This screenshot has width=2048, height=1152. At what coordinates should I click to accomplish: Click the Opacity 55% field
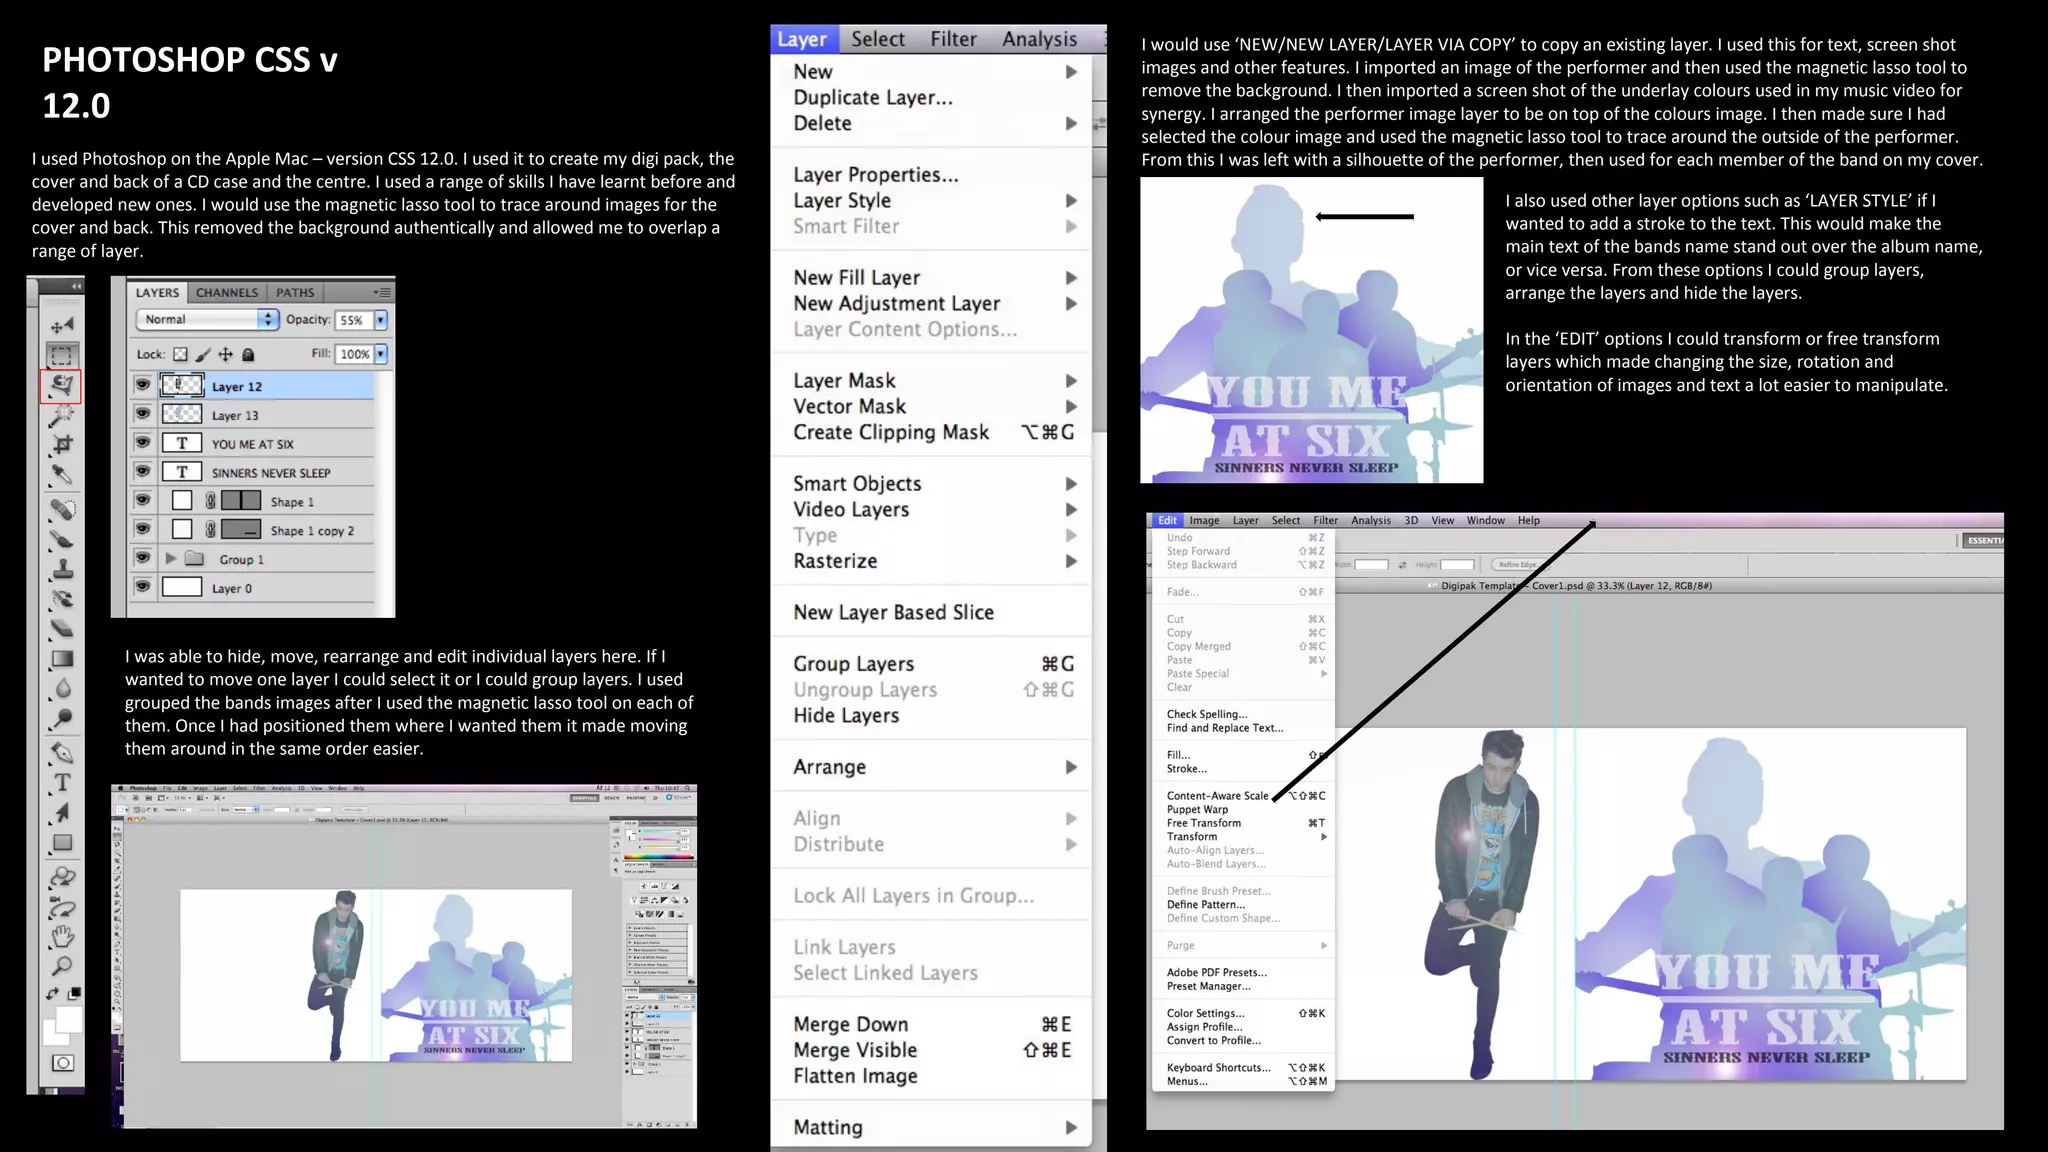(x=355, y=320)
